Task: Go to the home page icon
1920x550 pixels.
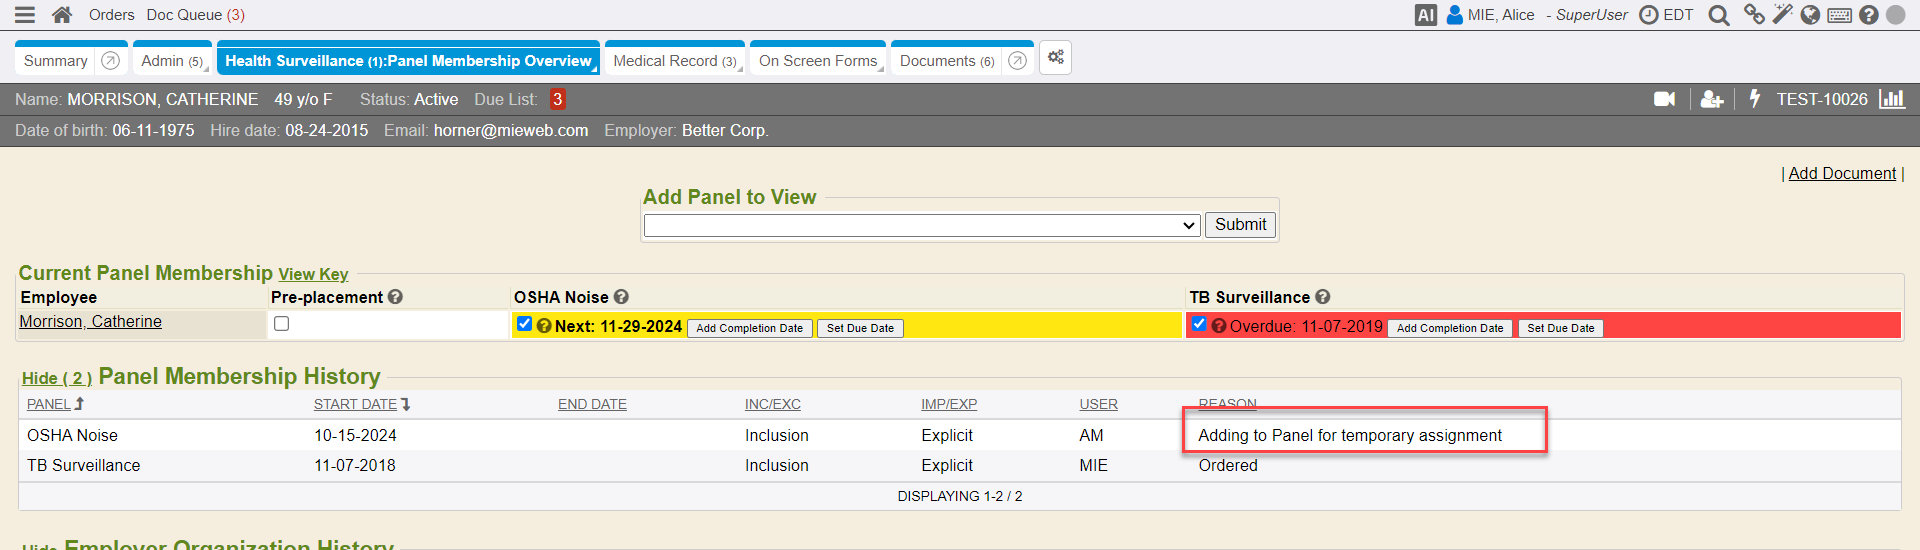Action: point(62,15)
